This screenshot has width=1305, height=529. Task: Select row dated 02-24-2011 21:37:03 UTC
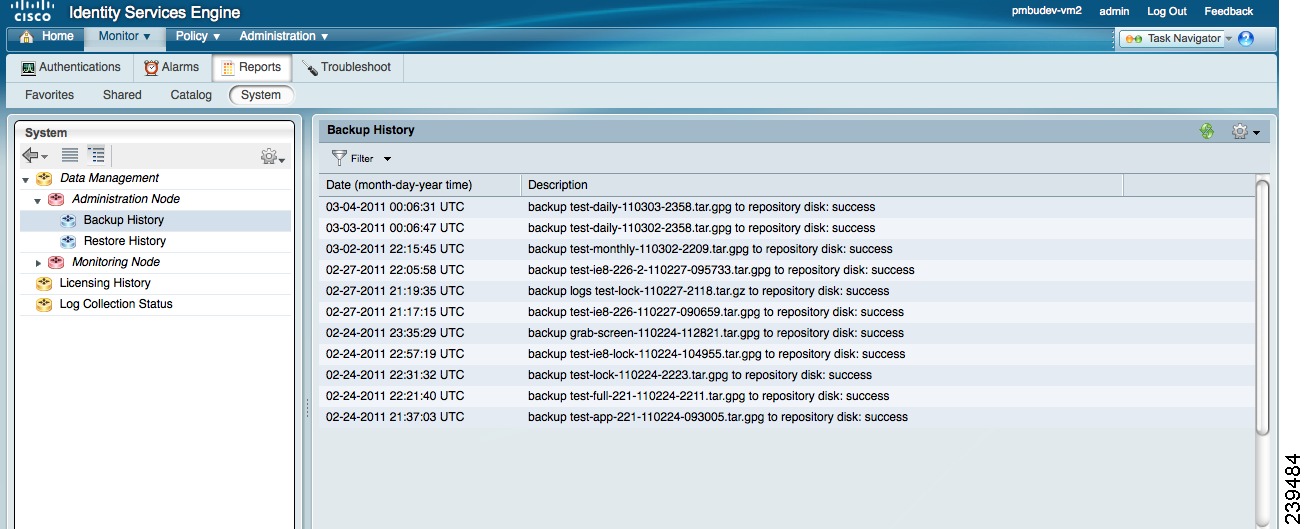click(788, 417)
